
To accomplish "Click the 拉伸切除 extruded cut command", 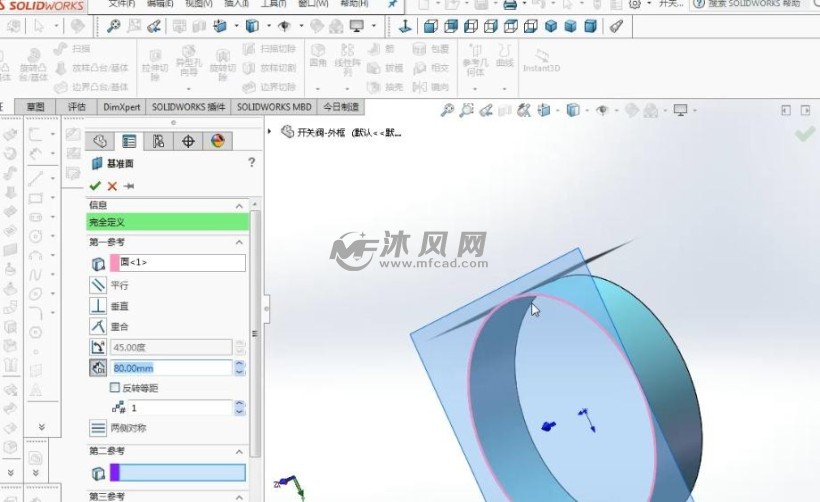I will coord(155,65).
